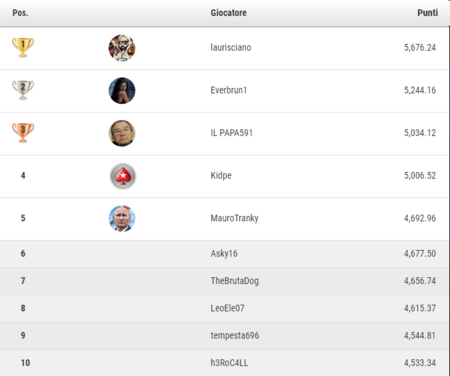
Task: Click the bronze third-place trophy icon
Action: 23,133
